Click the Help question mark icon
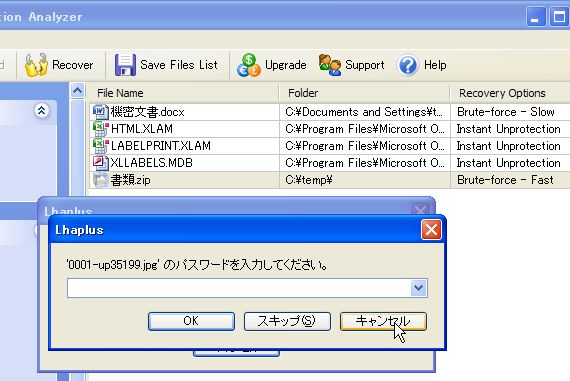 pos(408,65)
